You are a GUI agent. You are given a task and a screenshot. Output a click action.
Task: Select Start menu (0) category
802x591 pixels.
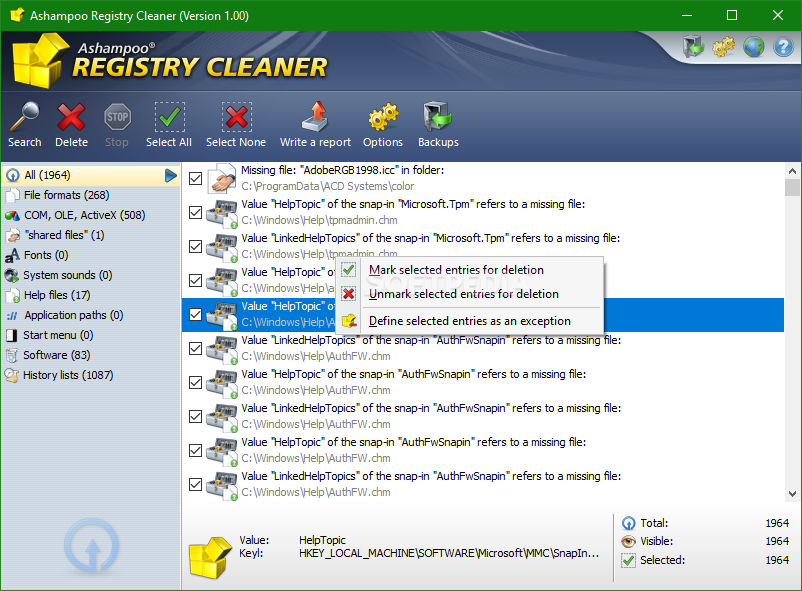coord(91,335)
